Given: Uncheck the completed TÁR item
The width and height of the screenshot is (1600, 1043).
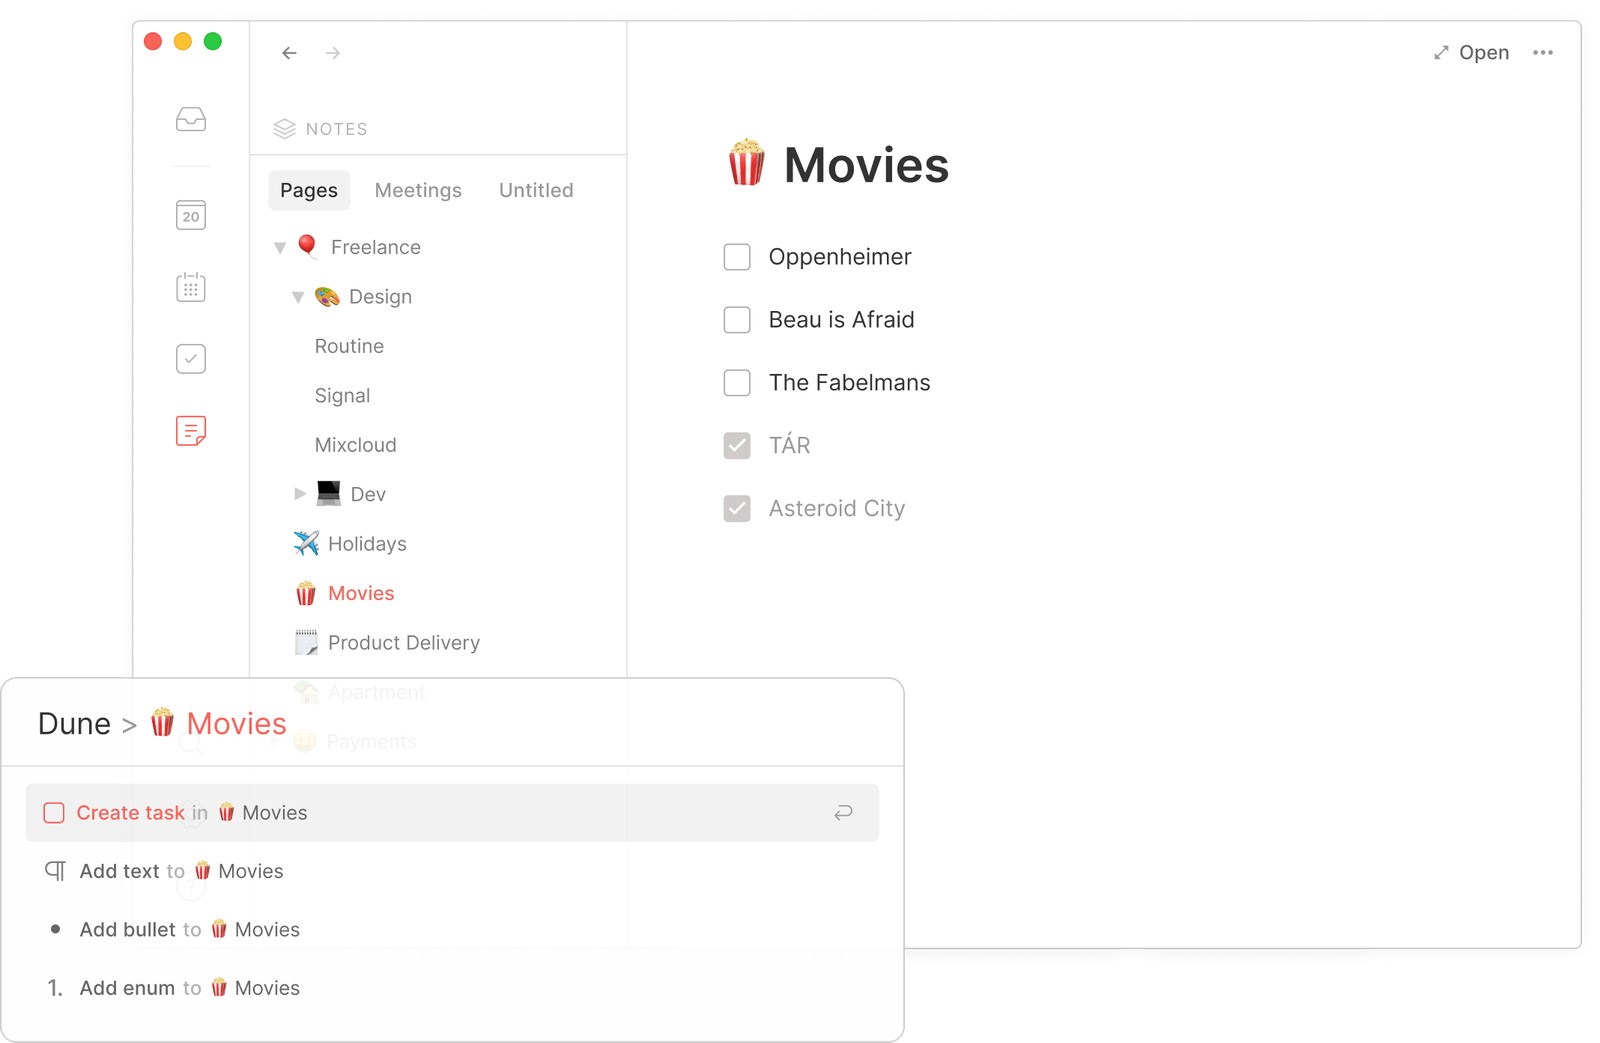Looking at the screenshot, I should [x=737, y=445].
